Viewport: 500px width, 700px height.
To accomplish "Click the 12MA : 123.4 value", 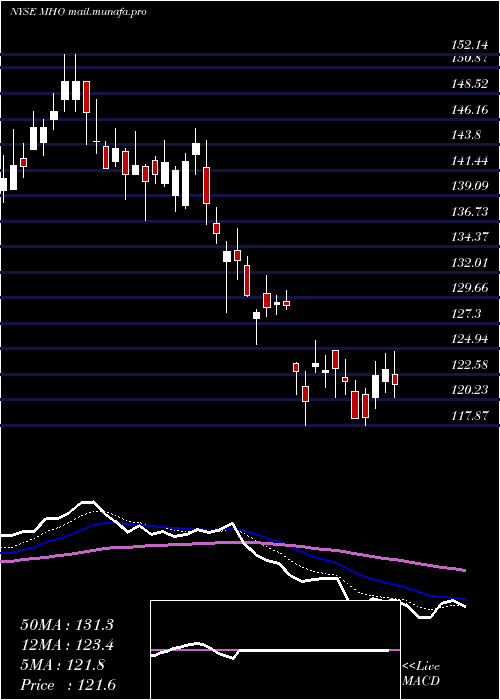I will click(x=67, y=646).
